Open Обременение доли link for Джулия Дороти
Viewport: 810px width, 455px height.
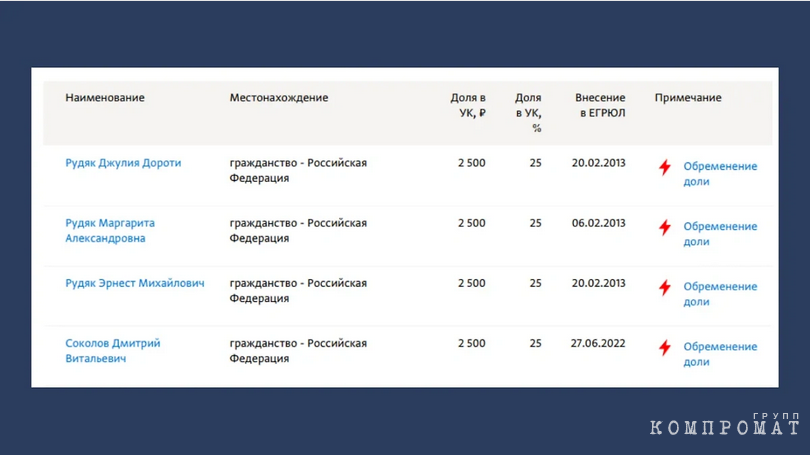tap(720, 174)
